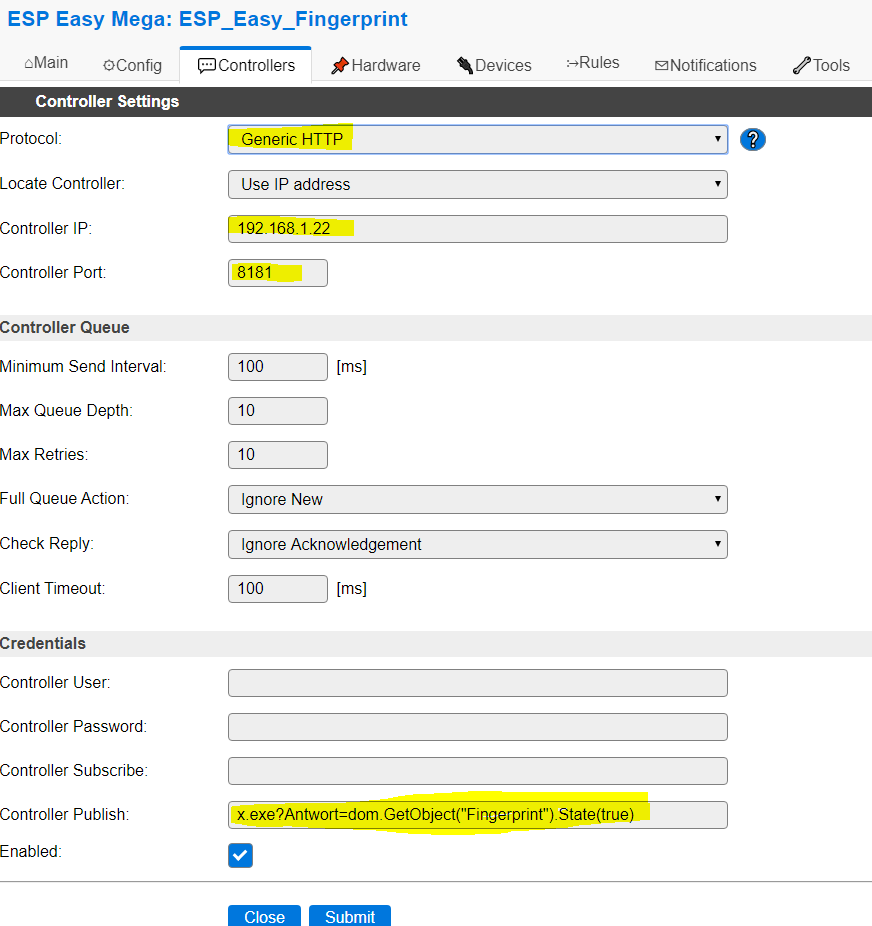Expand the Protocol dropdown
The width and height of the screenshot is (872, 926).
click(477, 139)
